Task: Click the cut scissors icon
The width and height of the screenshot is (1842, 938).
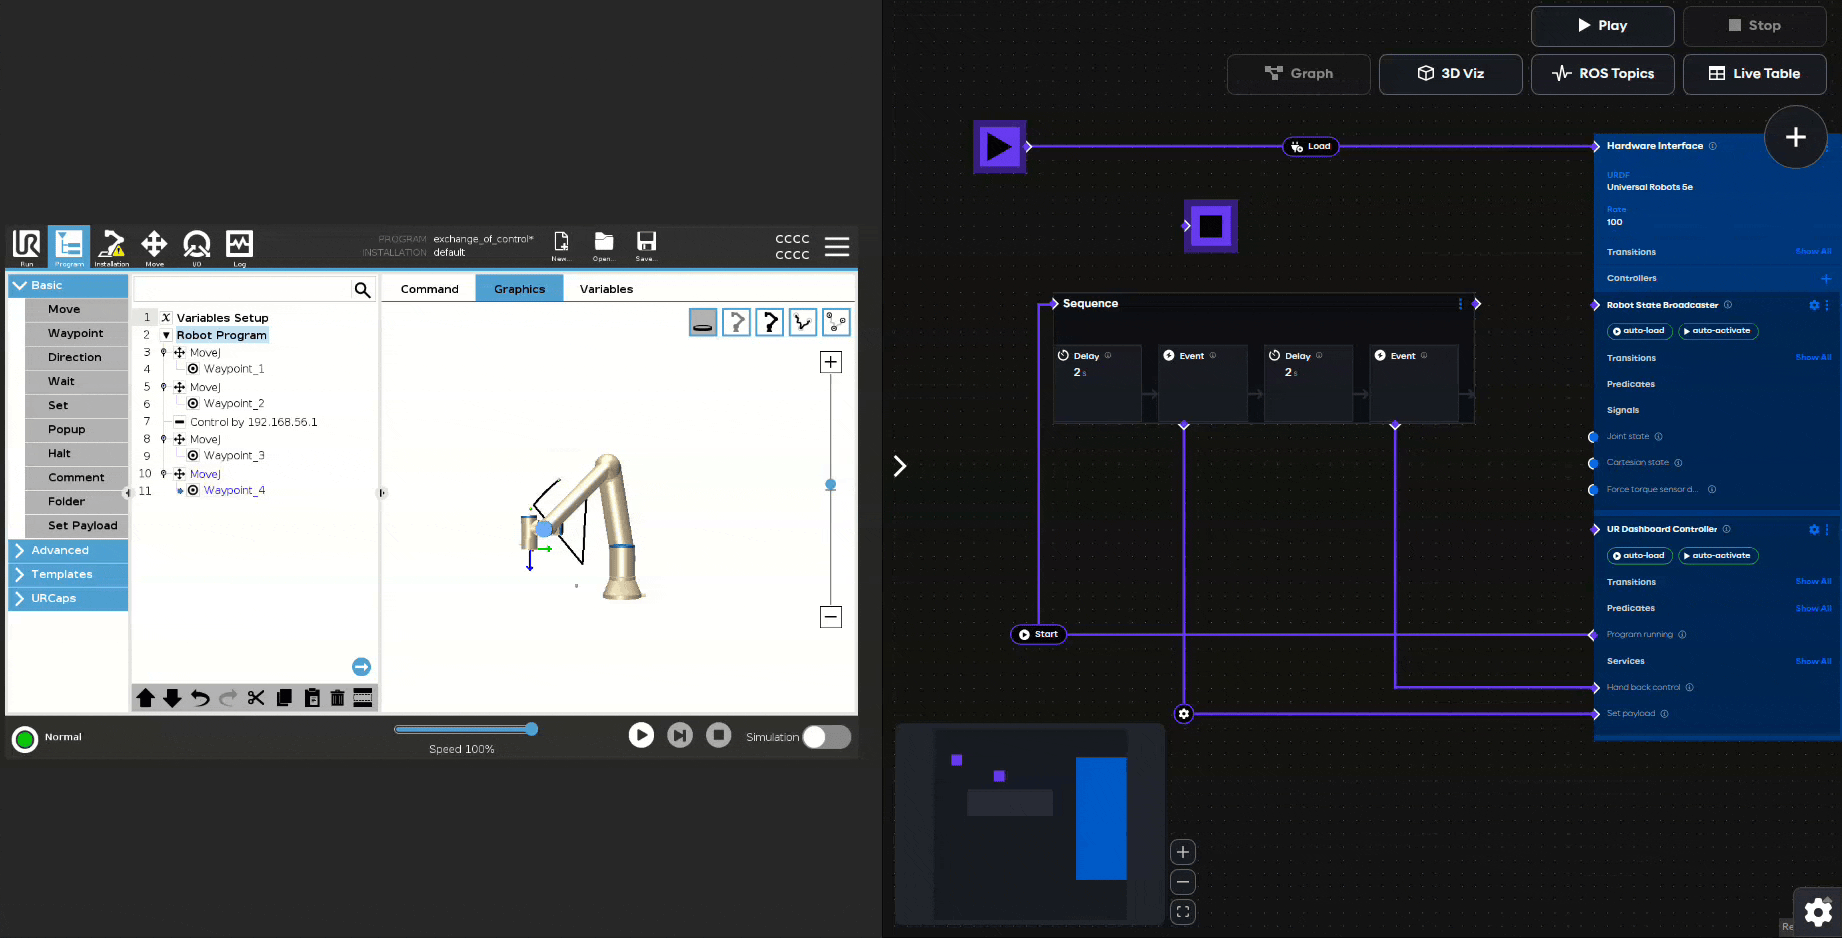Action: point(256,698)
